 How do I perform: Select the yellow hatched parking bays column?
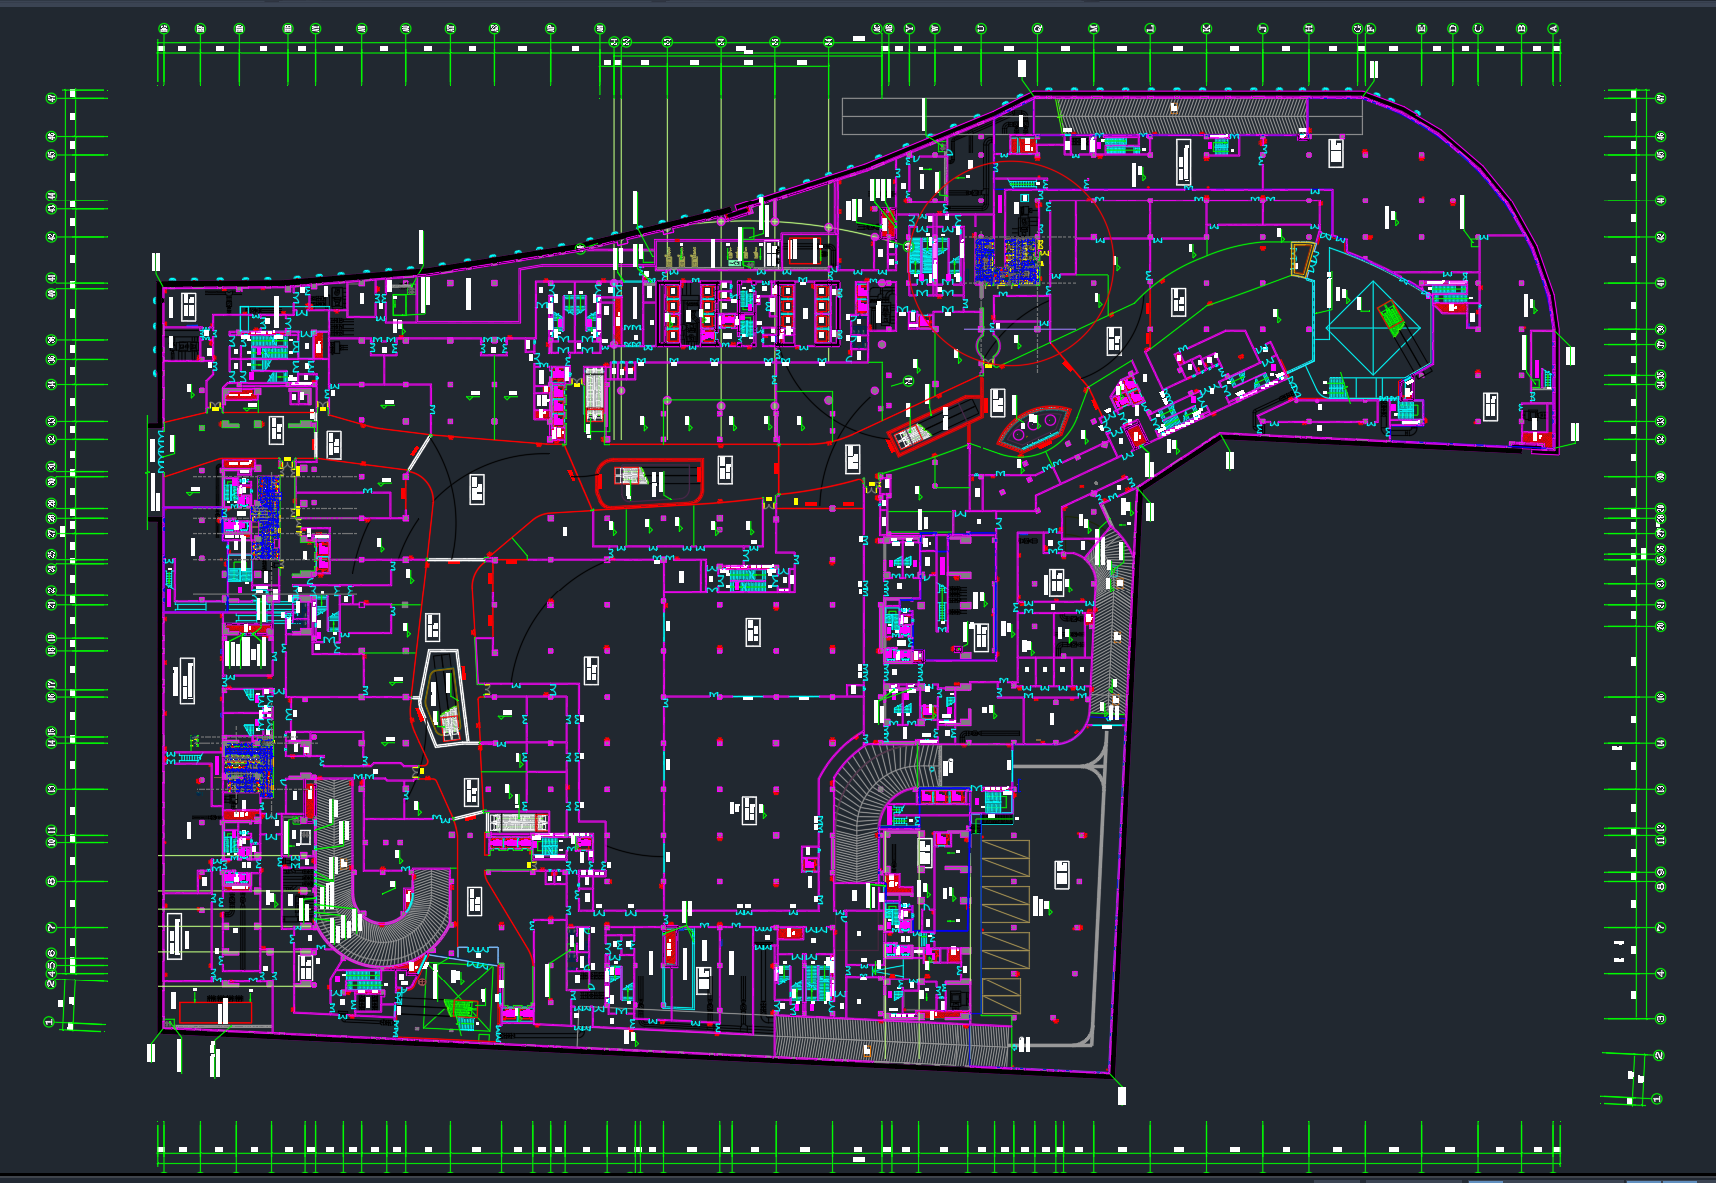(1005, 926)
